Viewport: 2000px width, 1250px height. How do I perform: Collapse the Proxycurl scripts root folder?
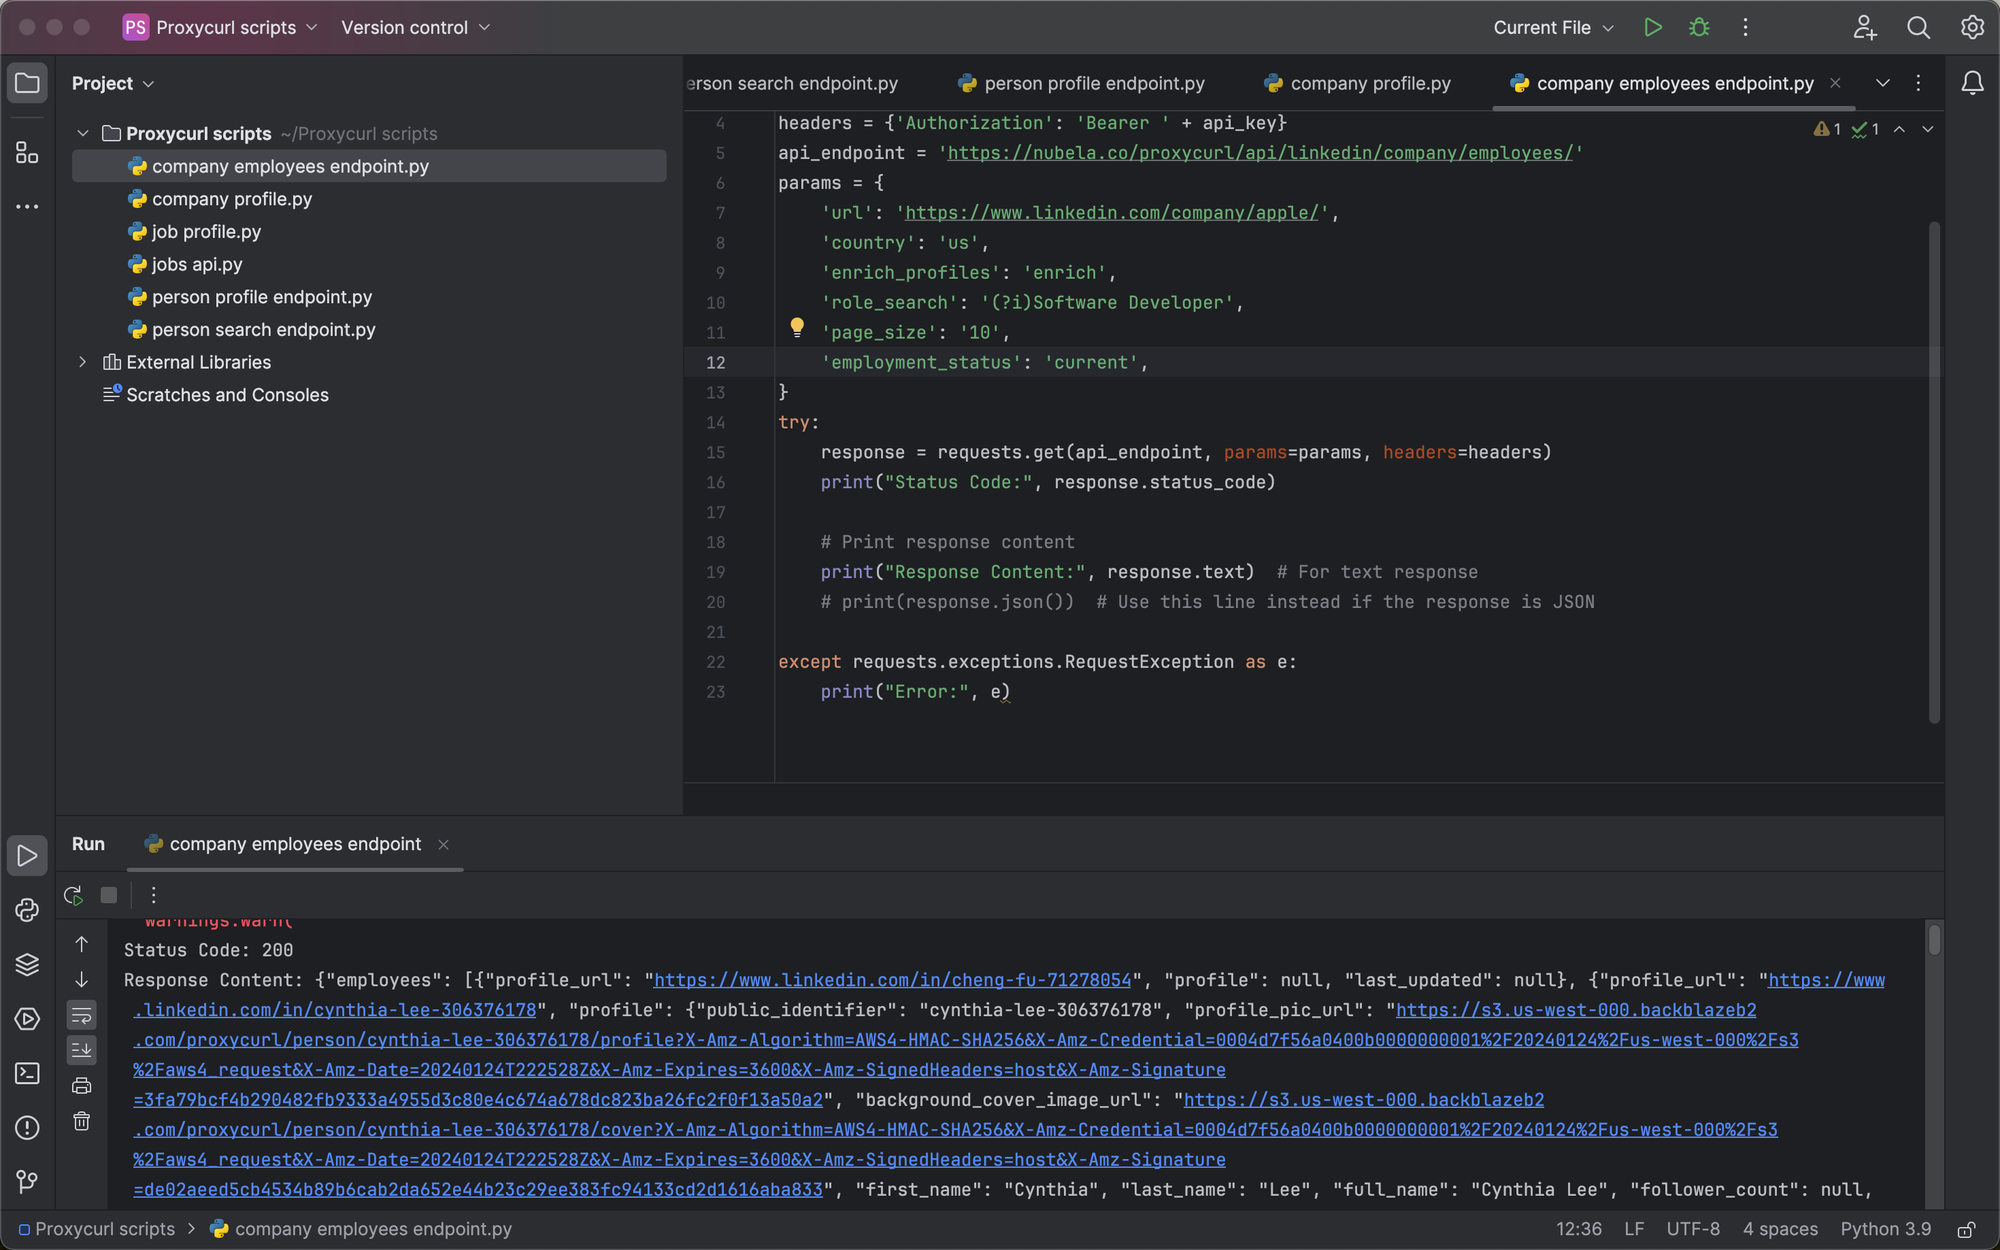click(83, 133)
